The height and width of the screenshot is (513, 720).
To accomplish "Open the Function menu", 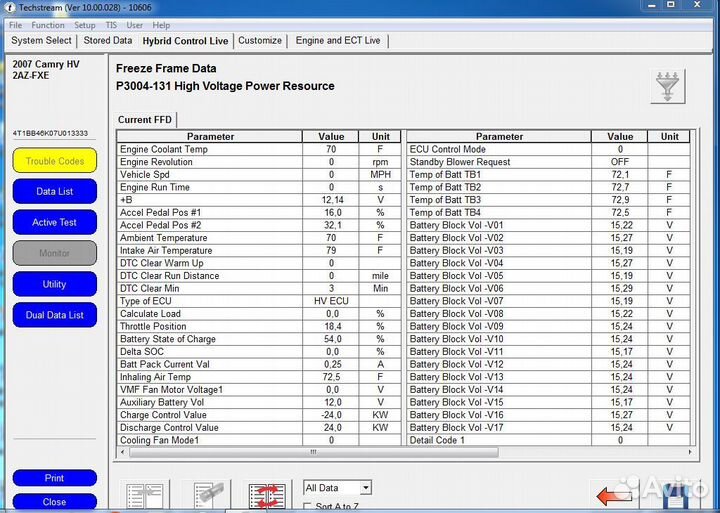I will click(47, 25).
